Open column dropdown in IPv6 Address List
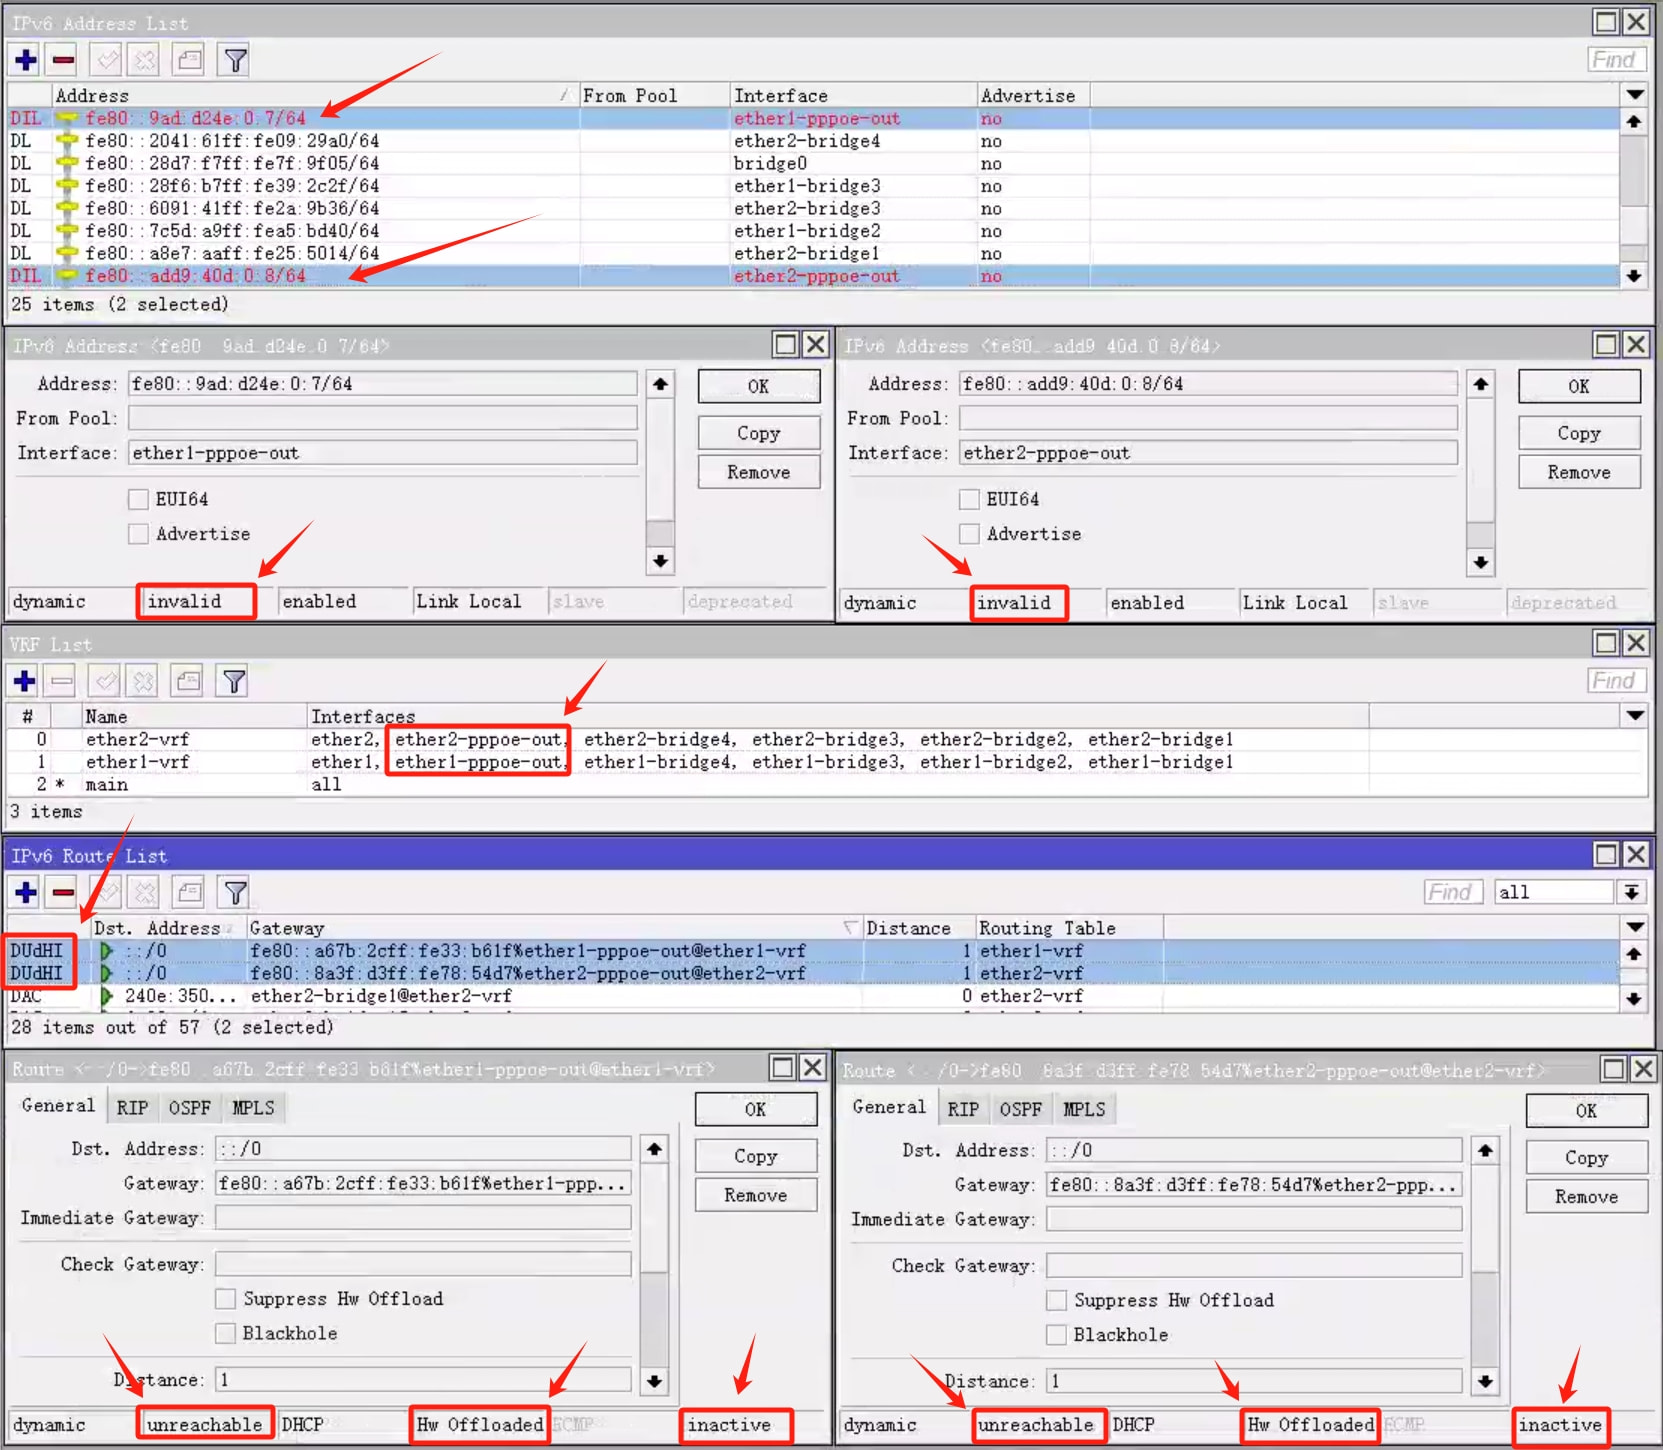 tap(1635, 95)
